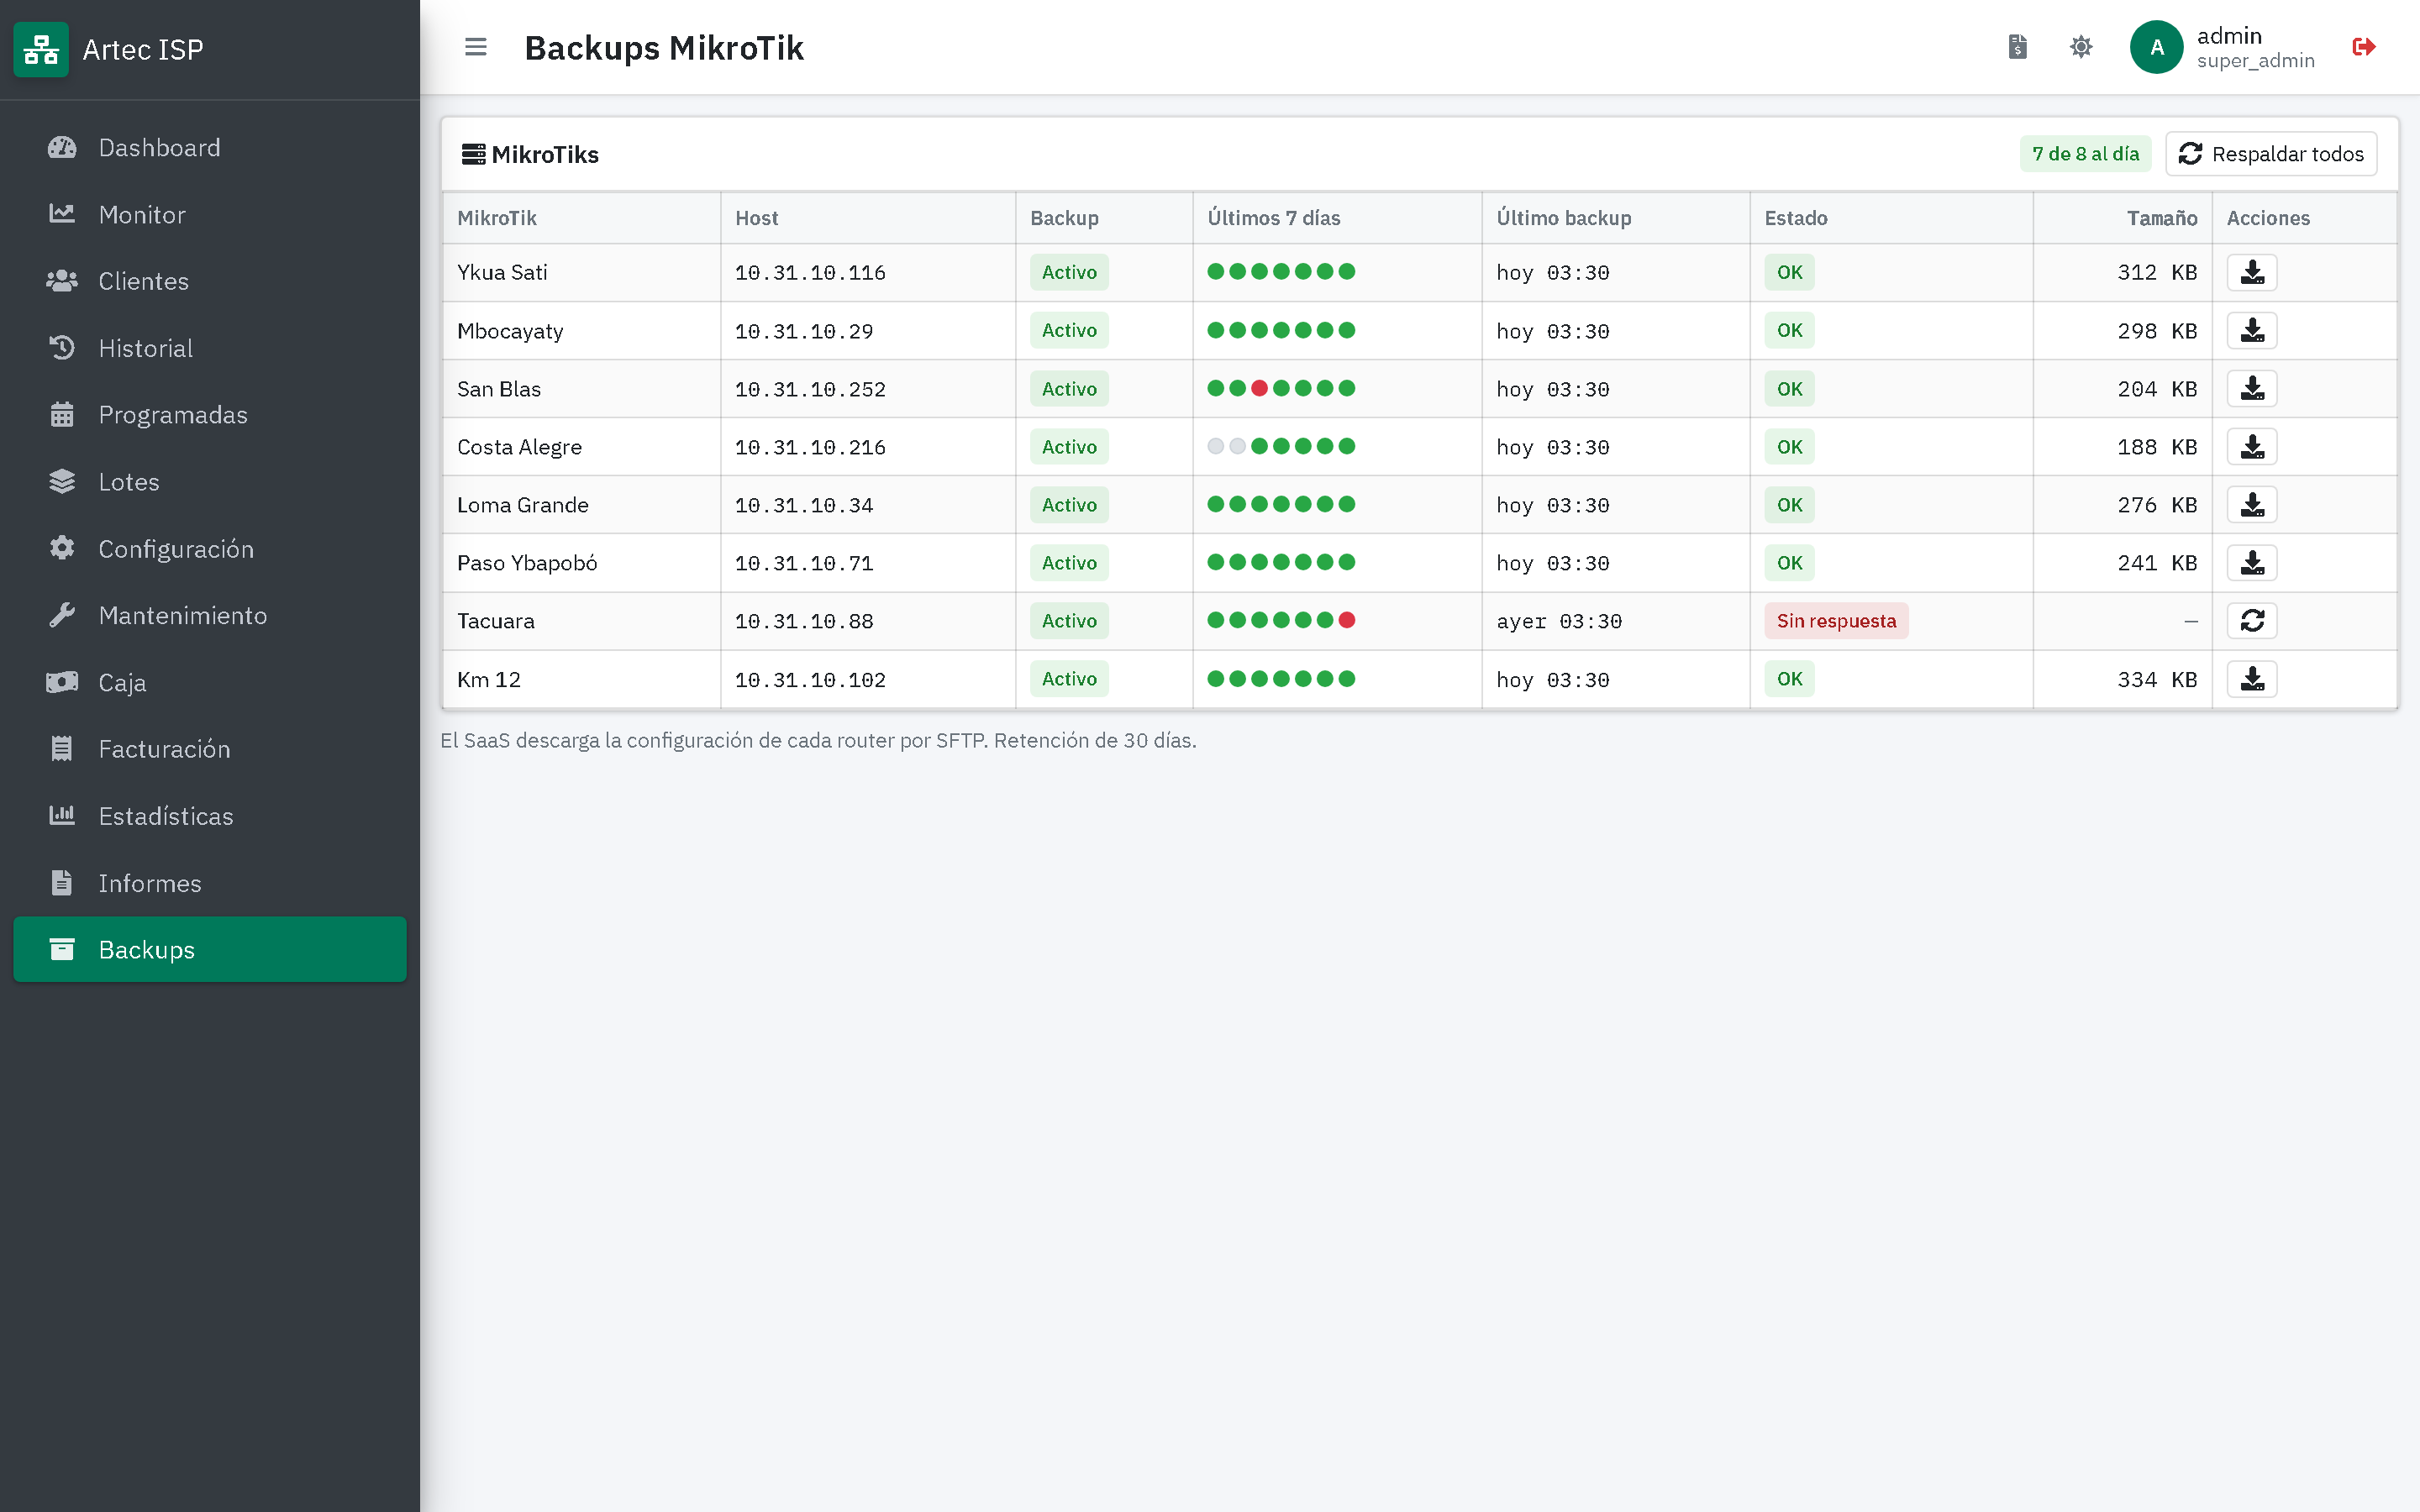Open Configuración page
The height and width of the screenshot is (1512, 2420).
point(210,548)
